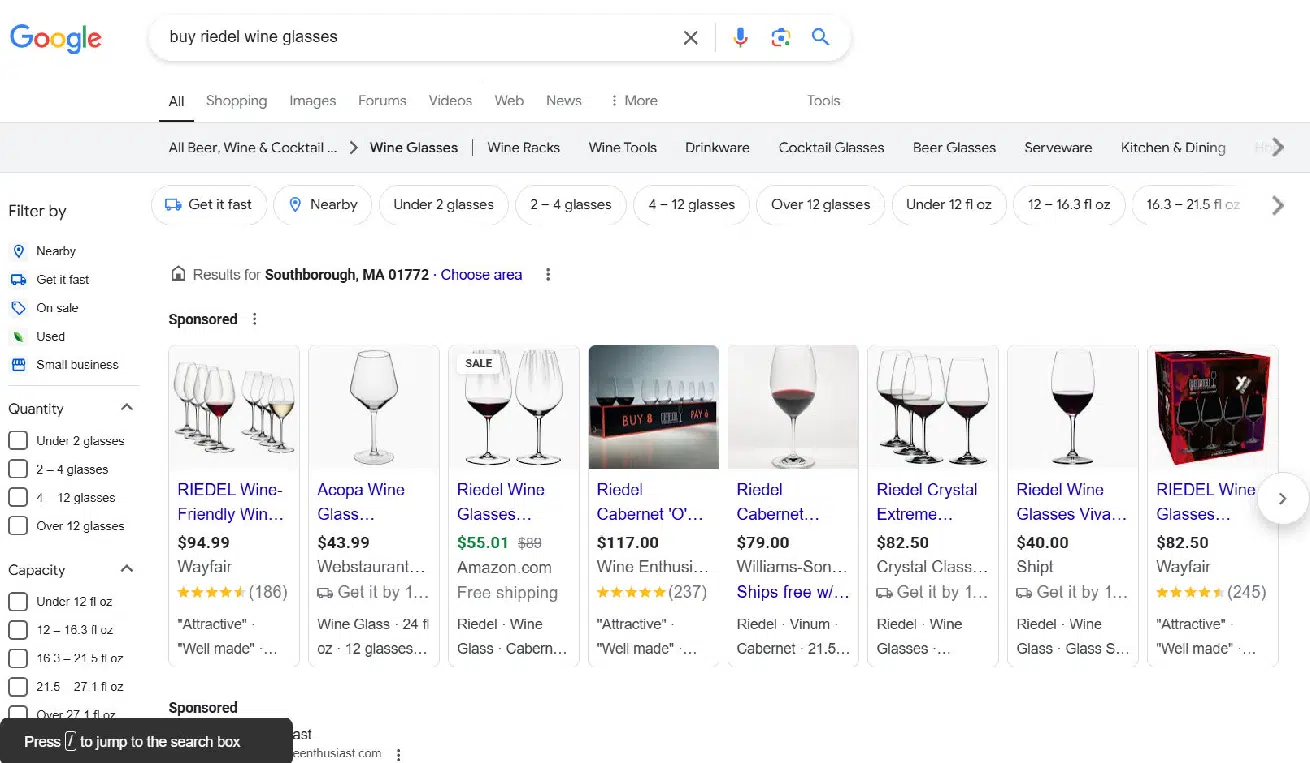Open the Tools options
Viewport: 1310px width, 763px height.
coord(823,100)
